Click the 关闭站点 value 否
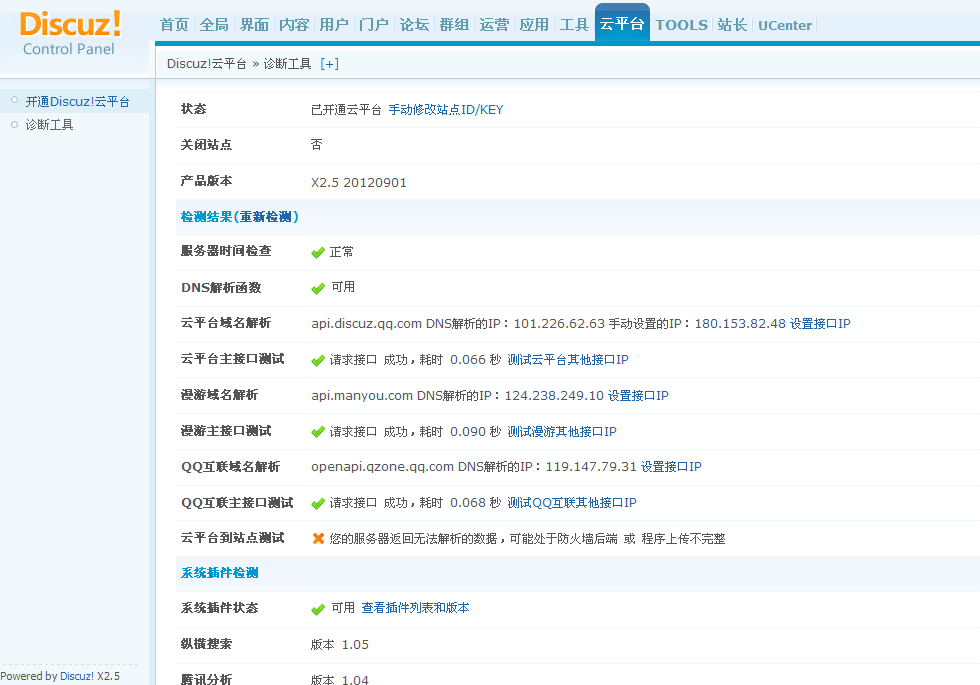 pos(316,145)
